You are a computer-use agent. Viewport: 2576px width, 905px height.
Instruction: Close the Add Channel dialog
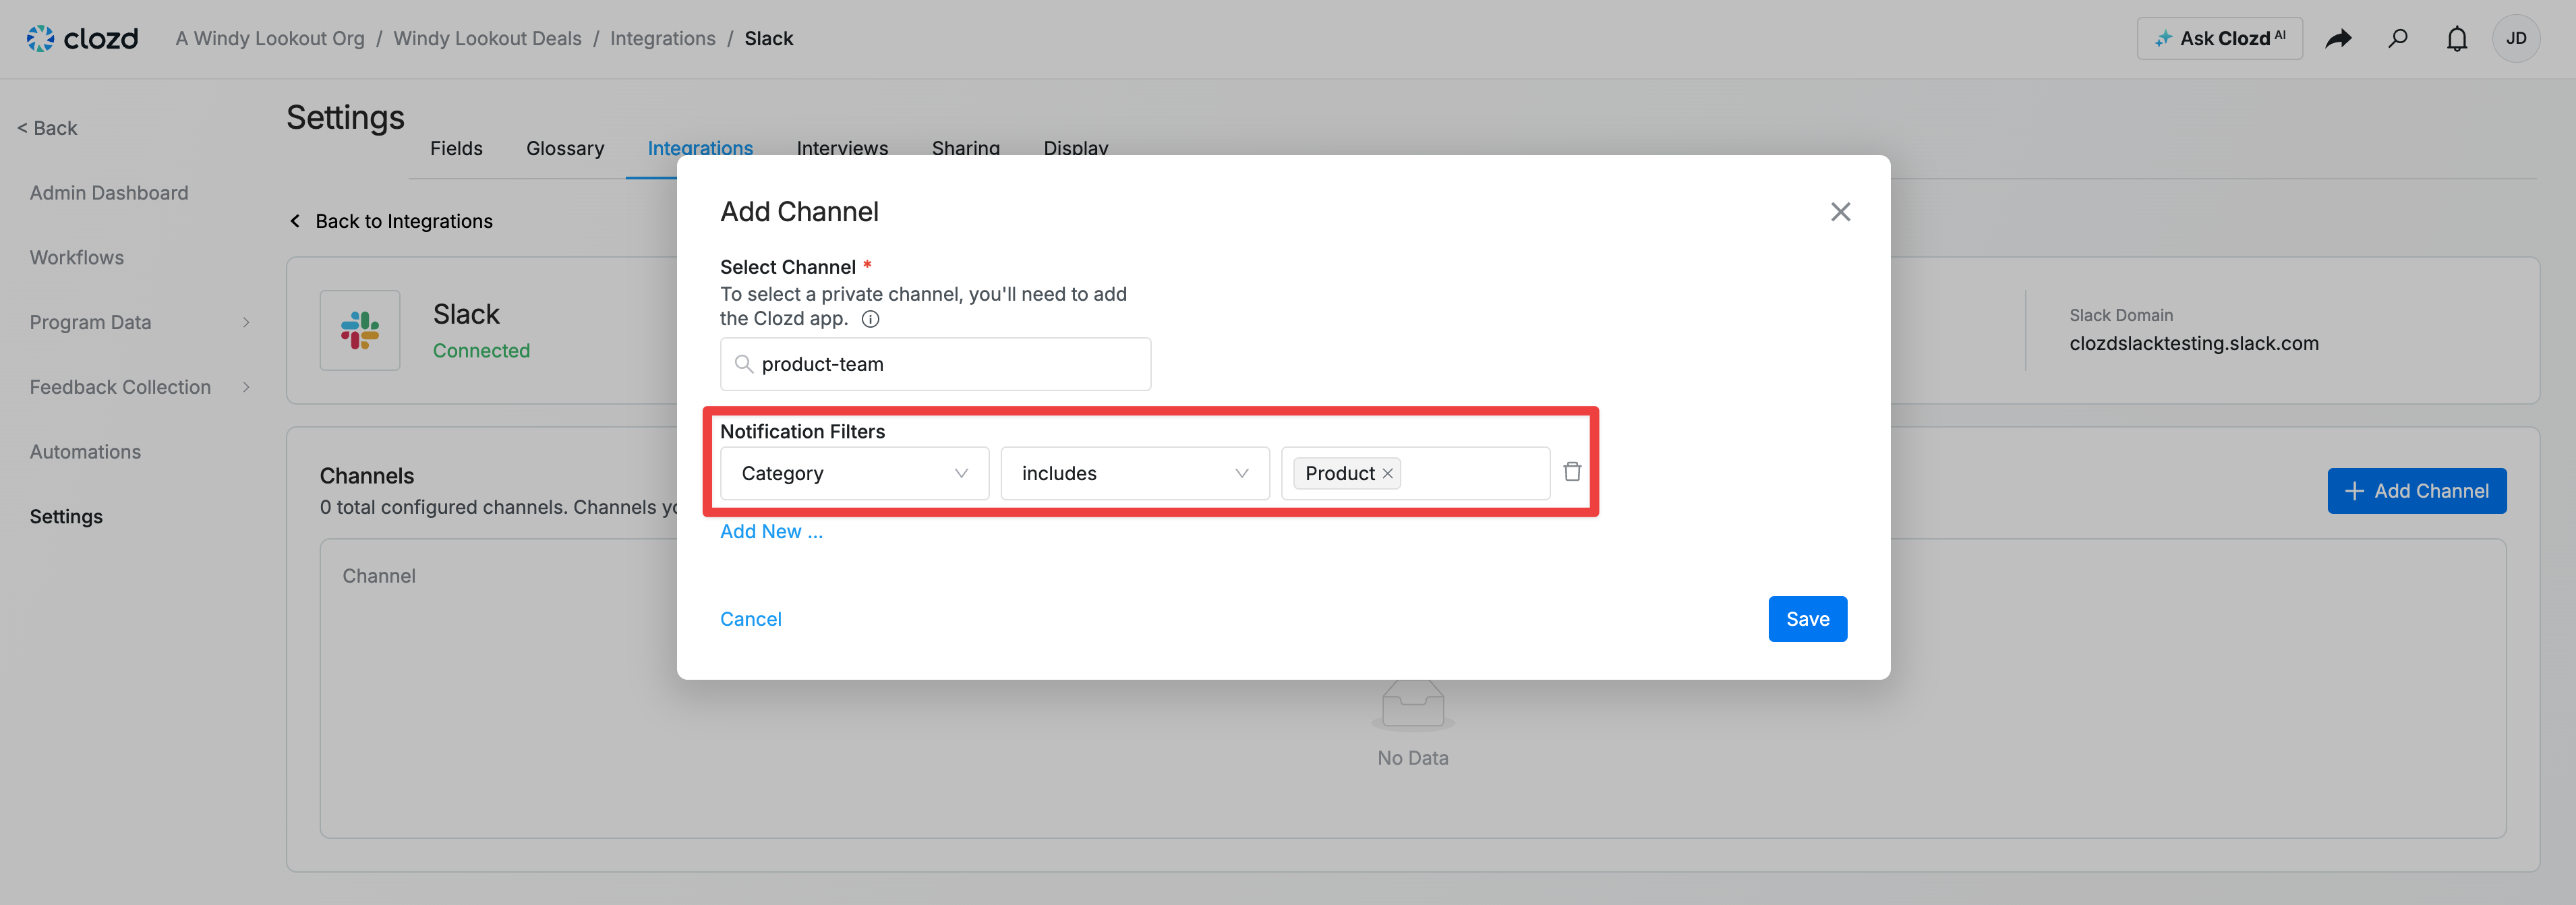point(1839,212)
